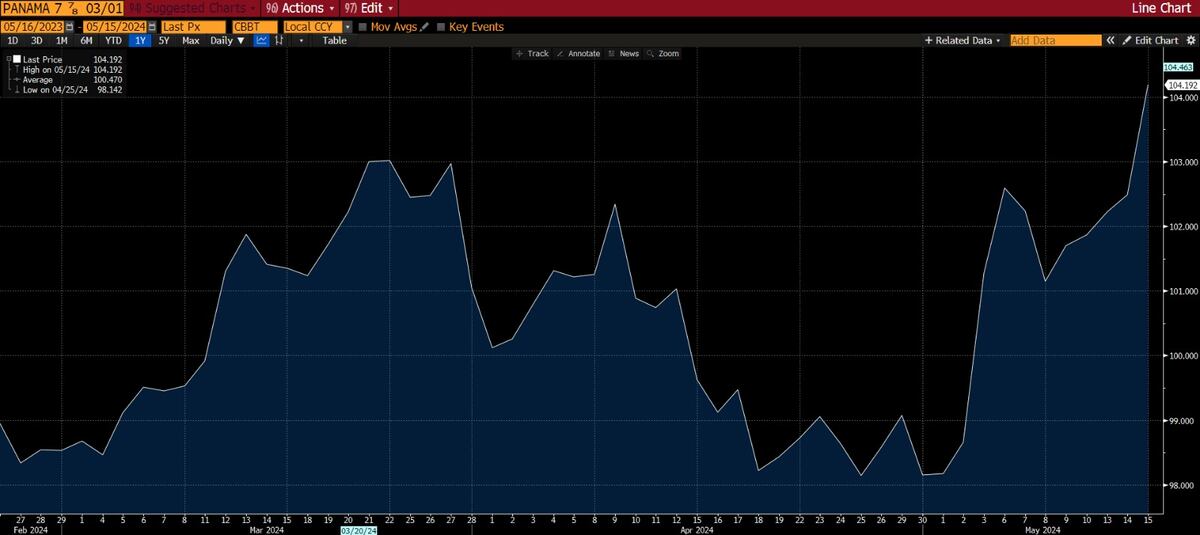
Task: Open the Daily periodicity dropdown
Action: pos(227,41)
